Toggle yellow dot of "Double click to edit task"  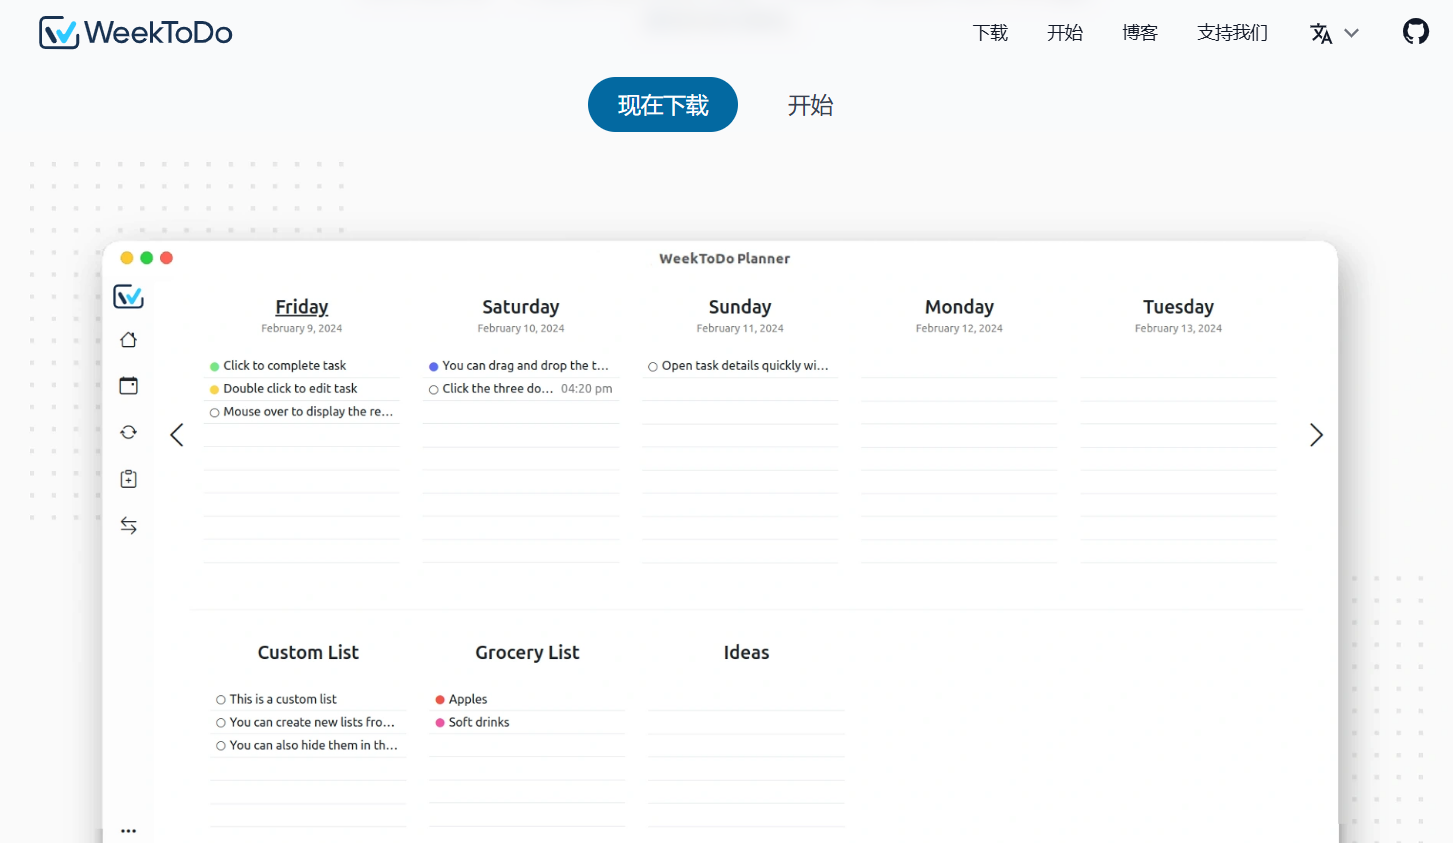(214, 390)
